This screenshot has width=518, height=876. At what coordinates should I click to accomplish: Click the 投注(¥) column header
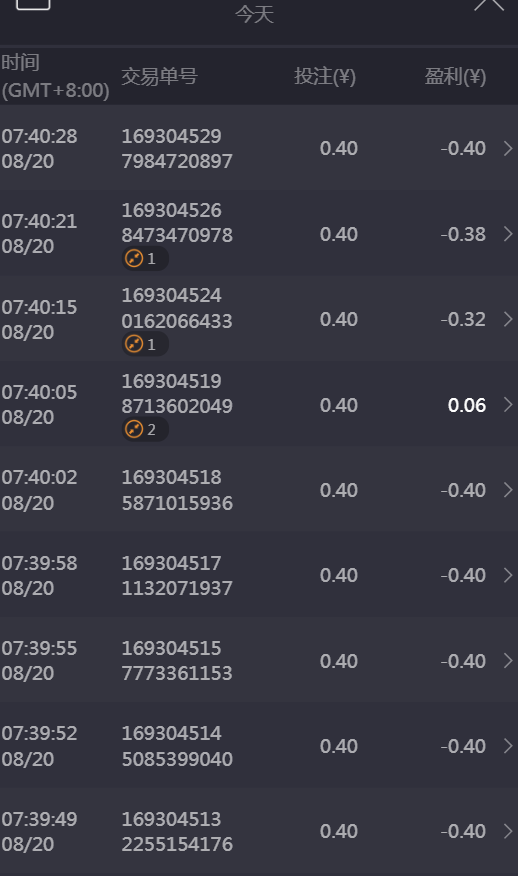point(325,77)
